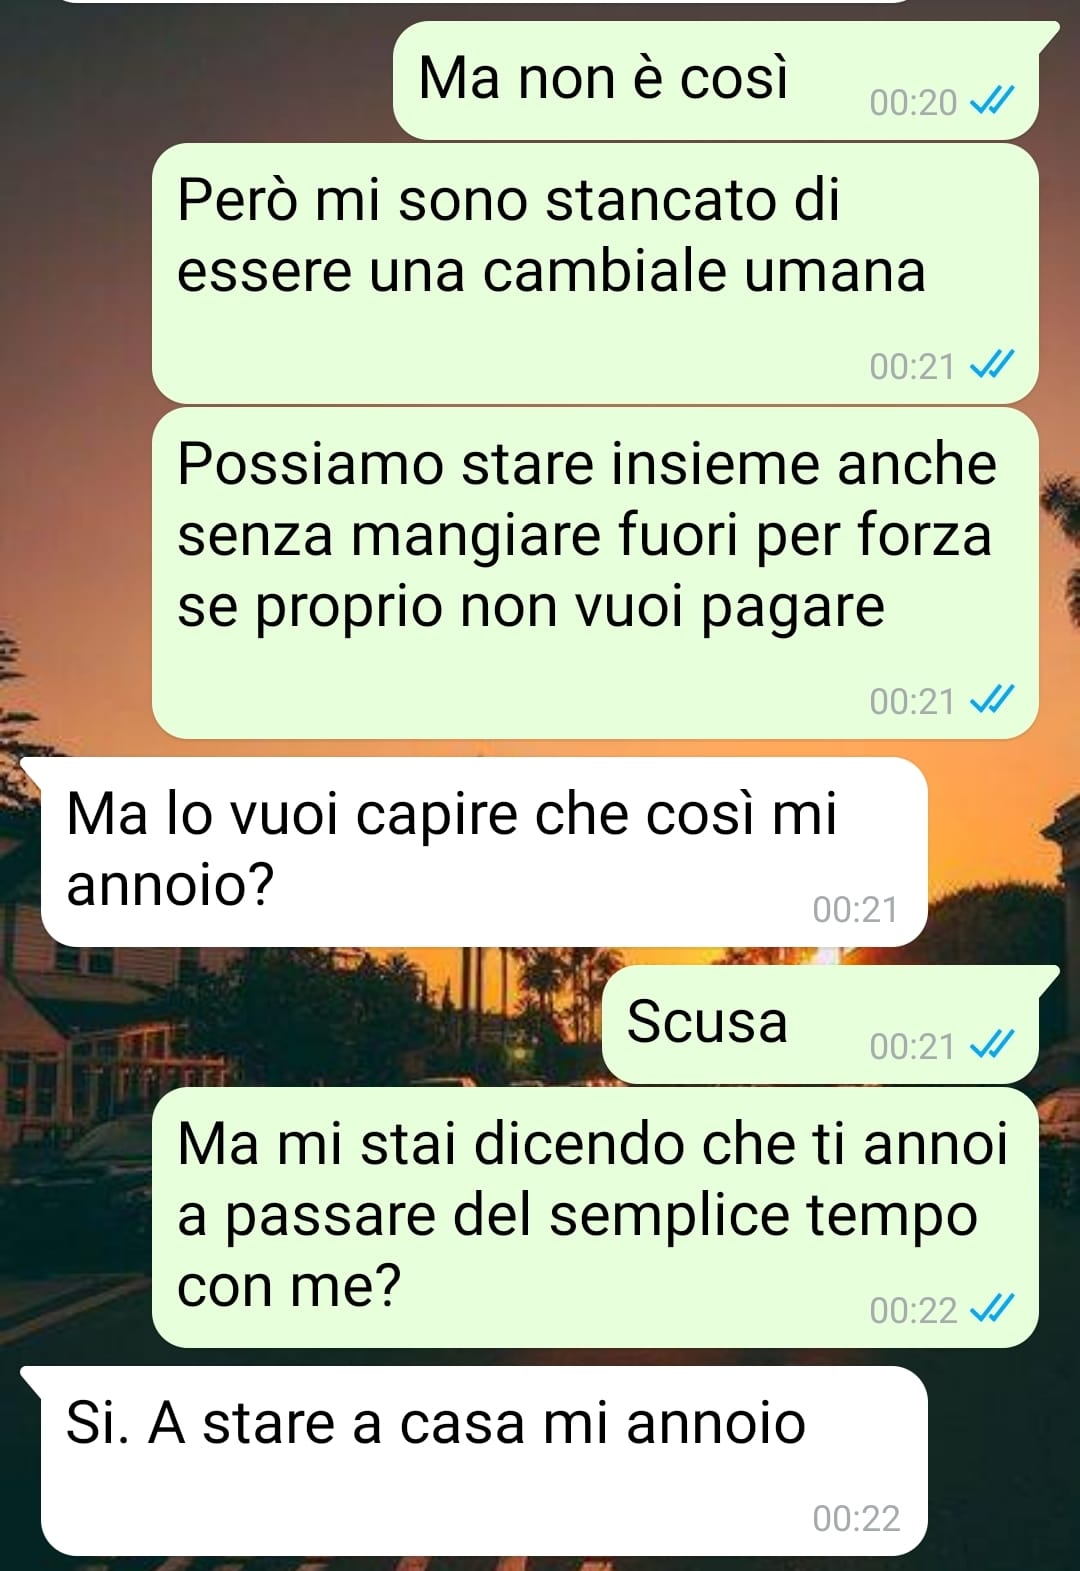The height and width of the screenshot is (1571, 1080).
Task: Tap the 00:21 timestamp under 'cambiale umana'
Action: click(913, 366)
